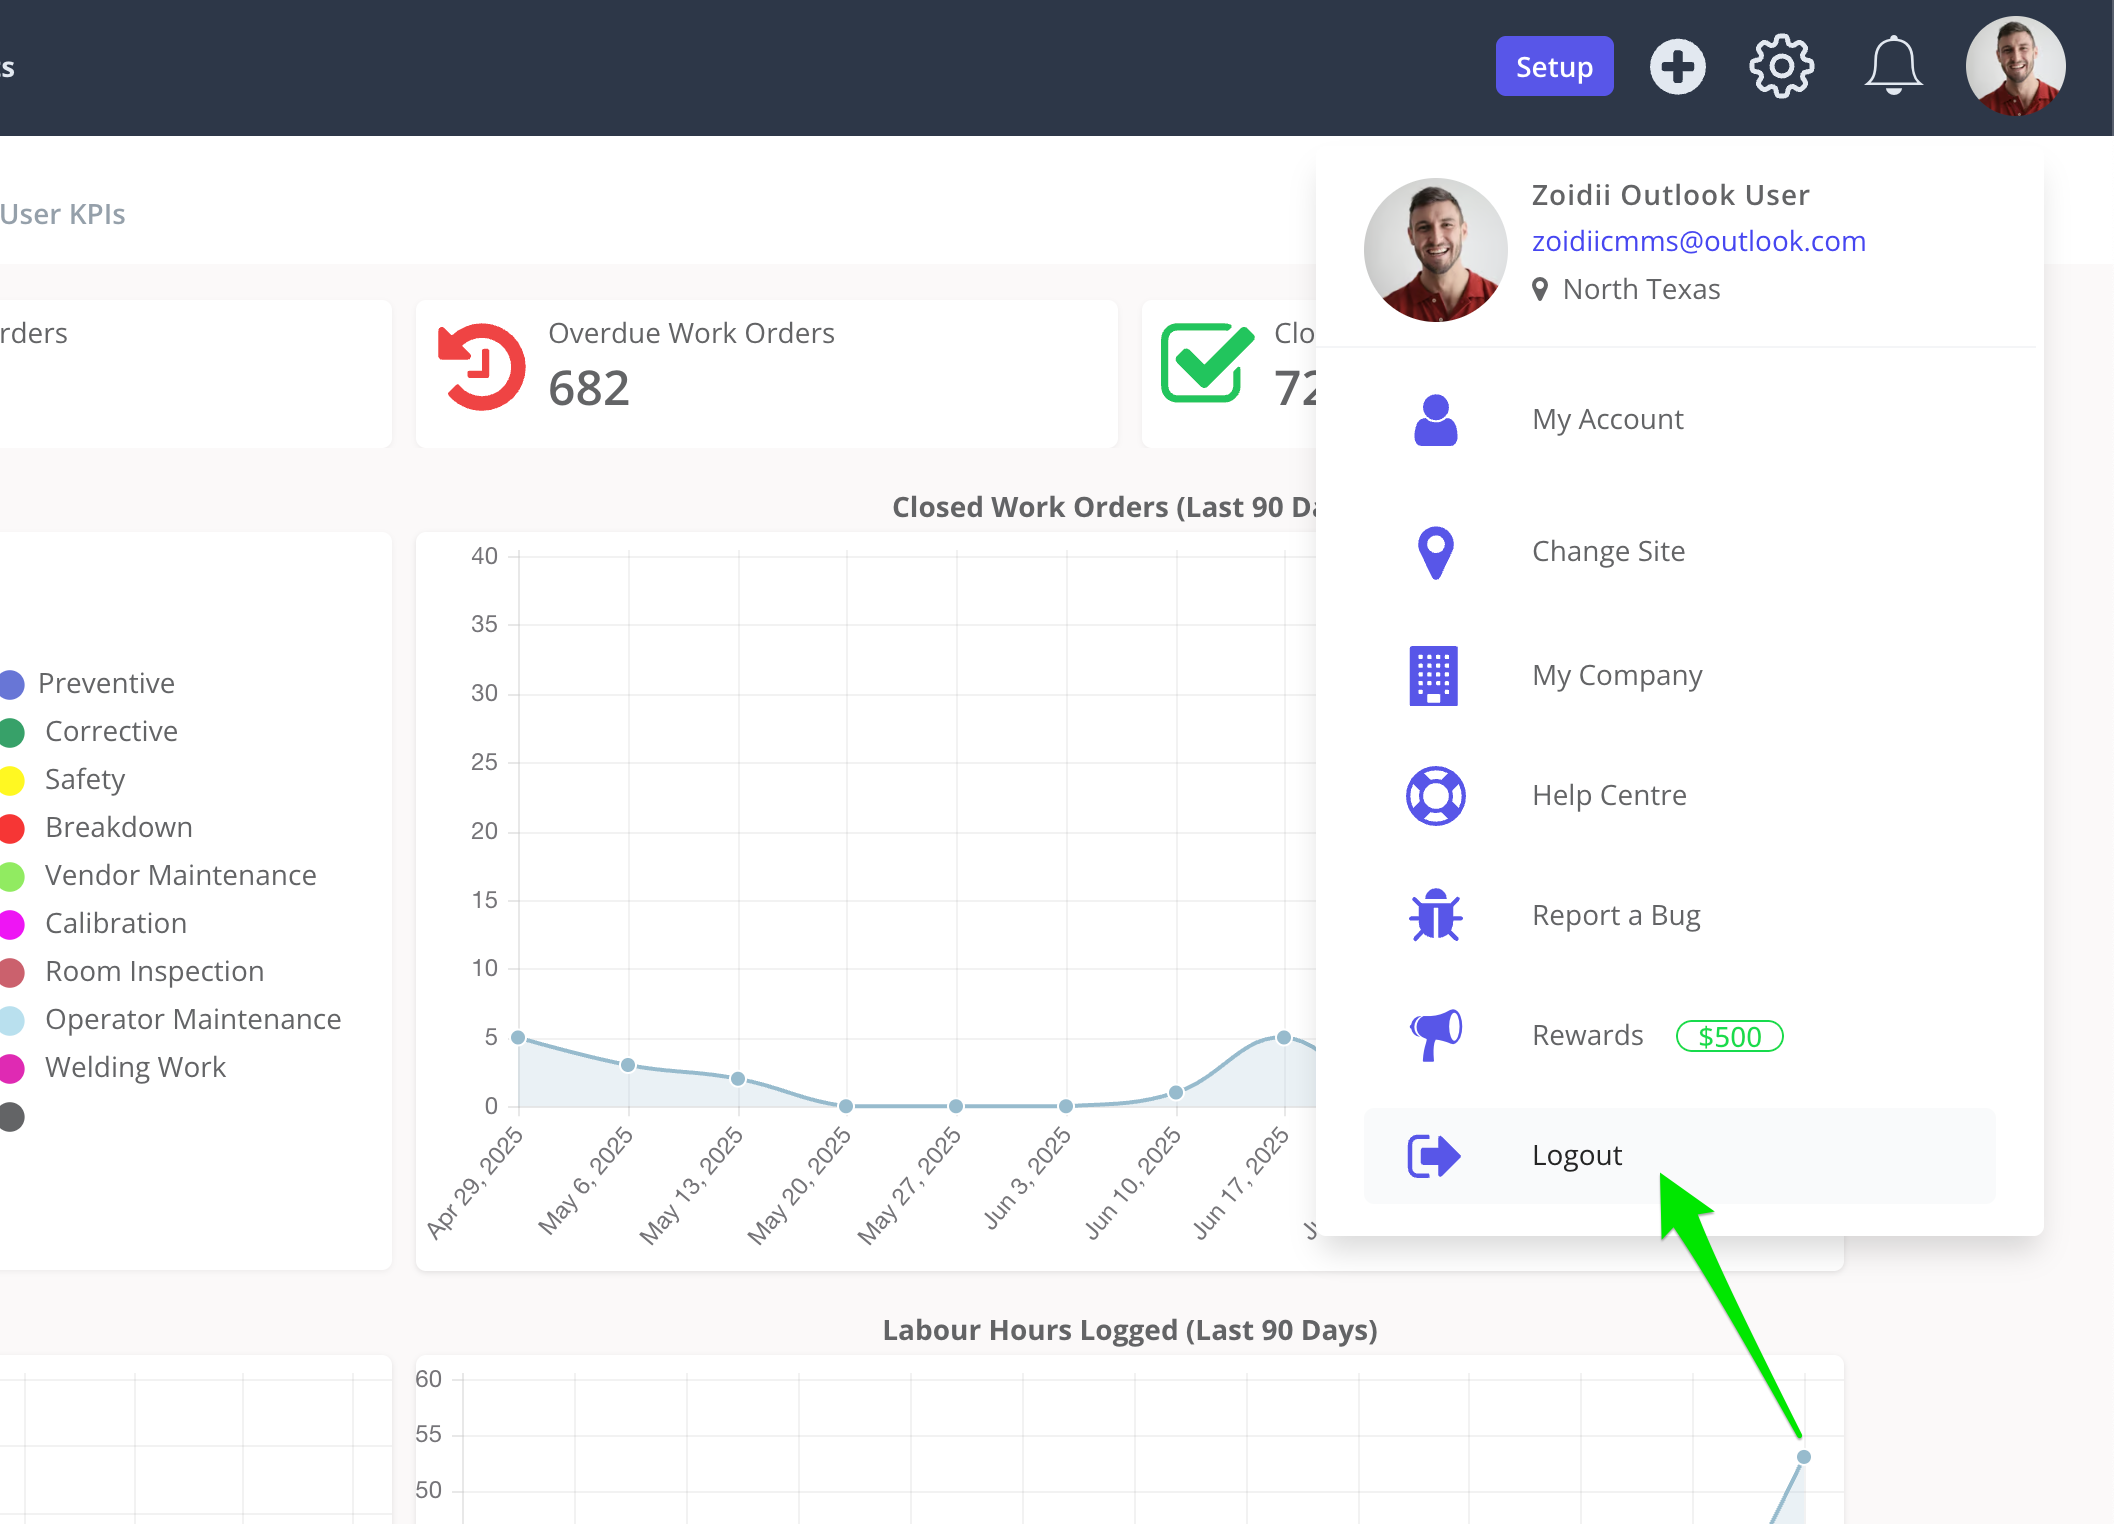Click the overdue work orders clock icon
The image size is (2114, 1524).
482,367
